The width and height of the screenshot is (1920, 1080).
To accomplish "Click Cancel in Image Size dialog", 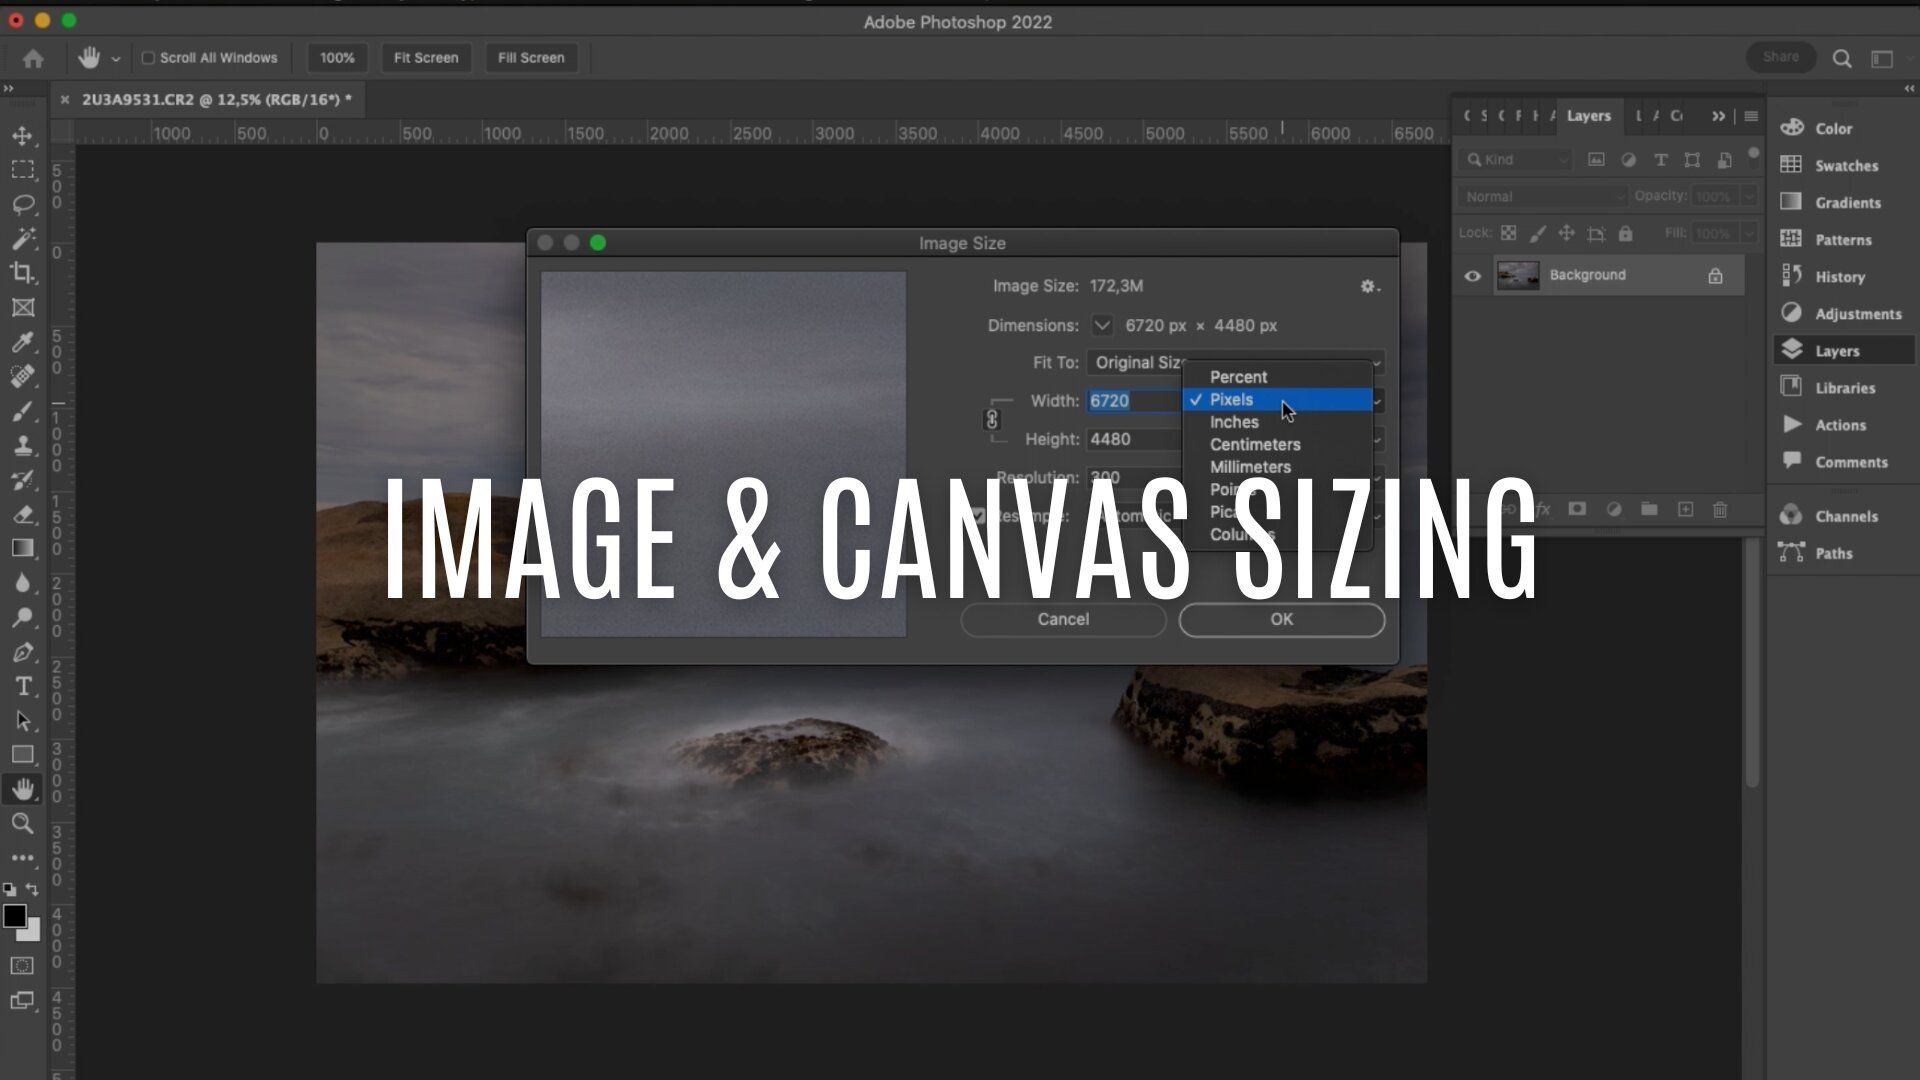I will pyautogui.click(x=1062, y=619).
